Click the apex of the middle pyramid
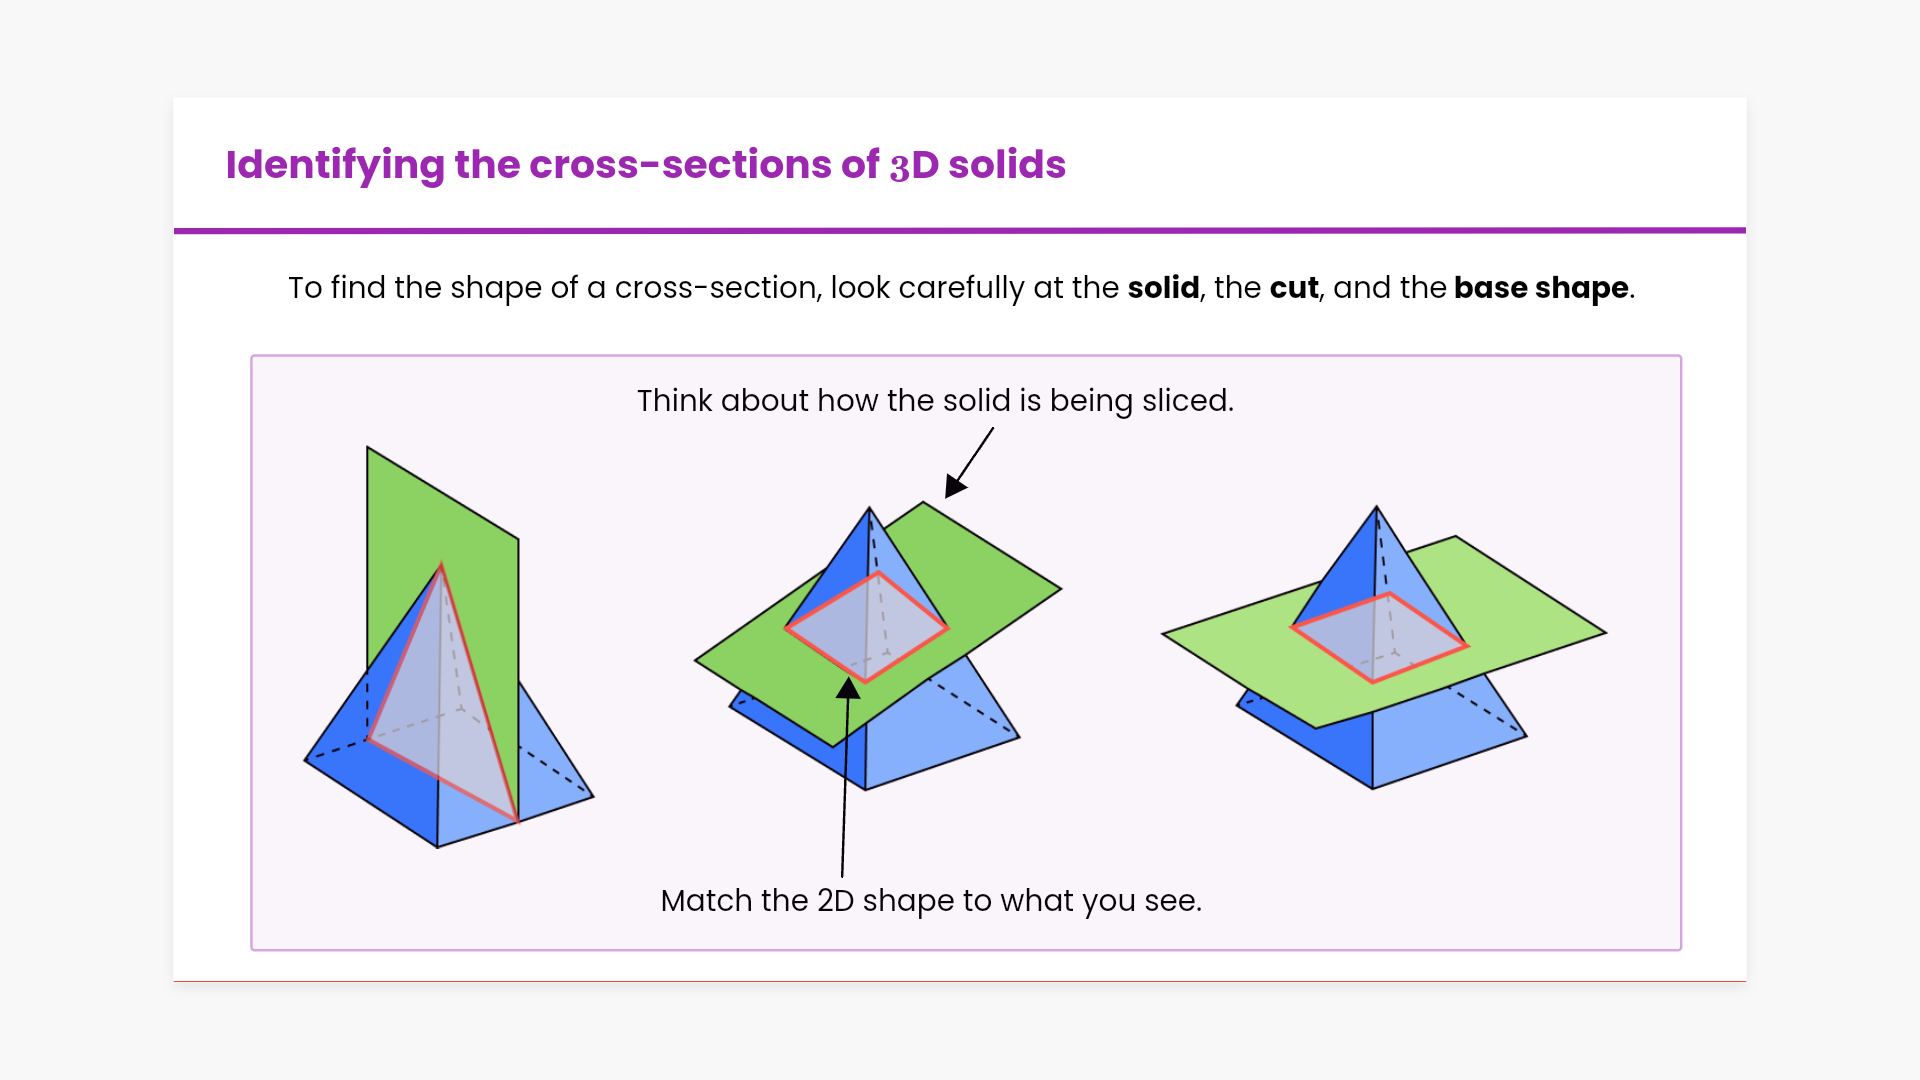This screenshot has width=1920, height=1080. point(869,509)
